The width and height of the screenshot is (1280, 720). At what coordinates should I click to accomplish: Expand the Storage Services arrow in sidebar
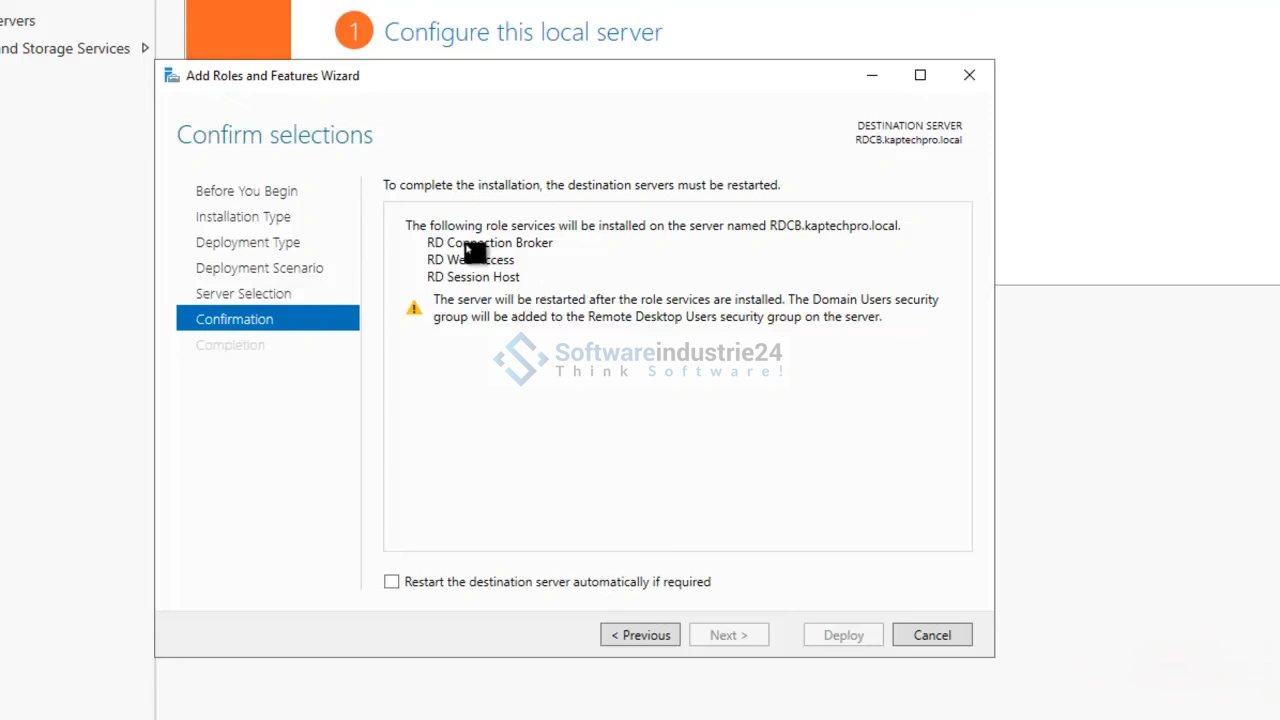[145, 48]
